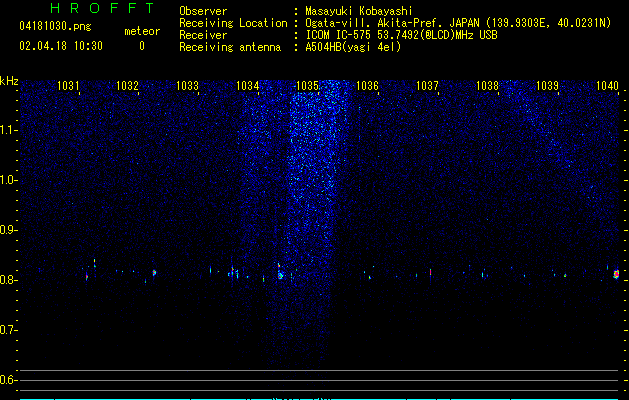Click the A504HB(yagi 4el) antenna text
Viewport: 629px width, 400px height.
pos(353,47)
